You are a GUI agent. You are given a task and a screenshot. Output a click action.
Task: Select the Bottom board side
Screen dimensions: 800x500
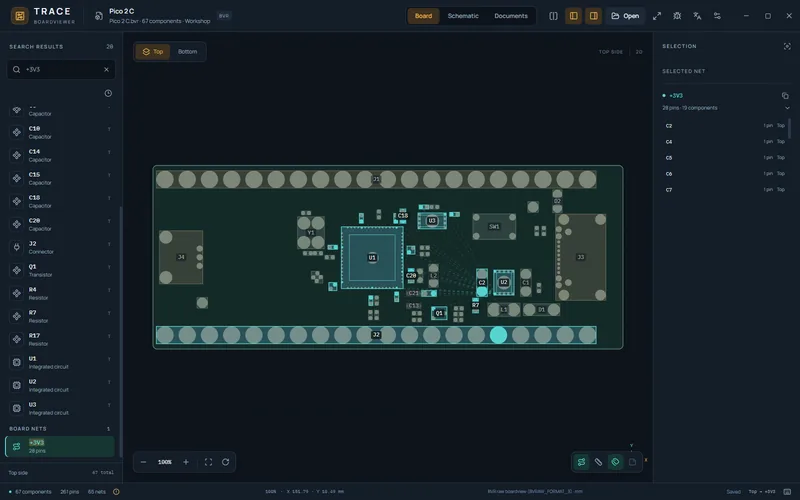click(x=187, y=52)
